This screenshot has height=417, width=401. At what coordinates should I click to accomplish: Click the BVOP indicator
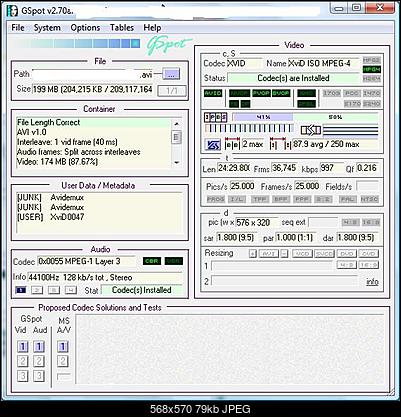(281, 93)
